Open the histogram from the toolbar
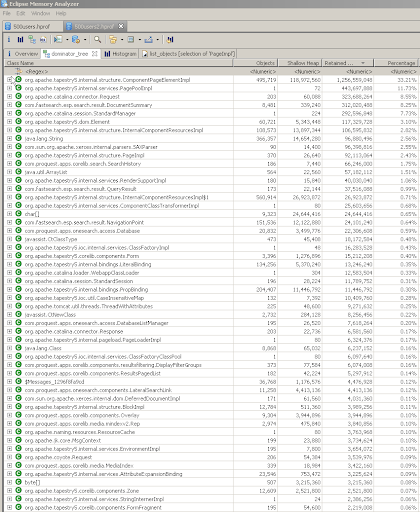The height and width of the screenshot is (512, 420). pyautogui.click(x=20, y=40)
